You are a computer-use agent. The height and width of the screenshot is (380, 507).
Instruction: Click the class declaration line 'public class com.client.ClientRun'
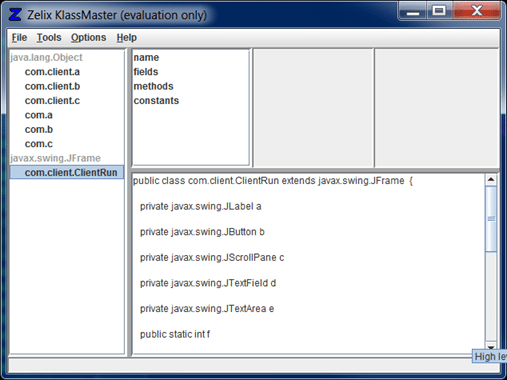273,181
